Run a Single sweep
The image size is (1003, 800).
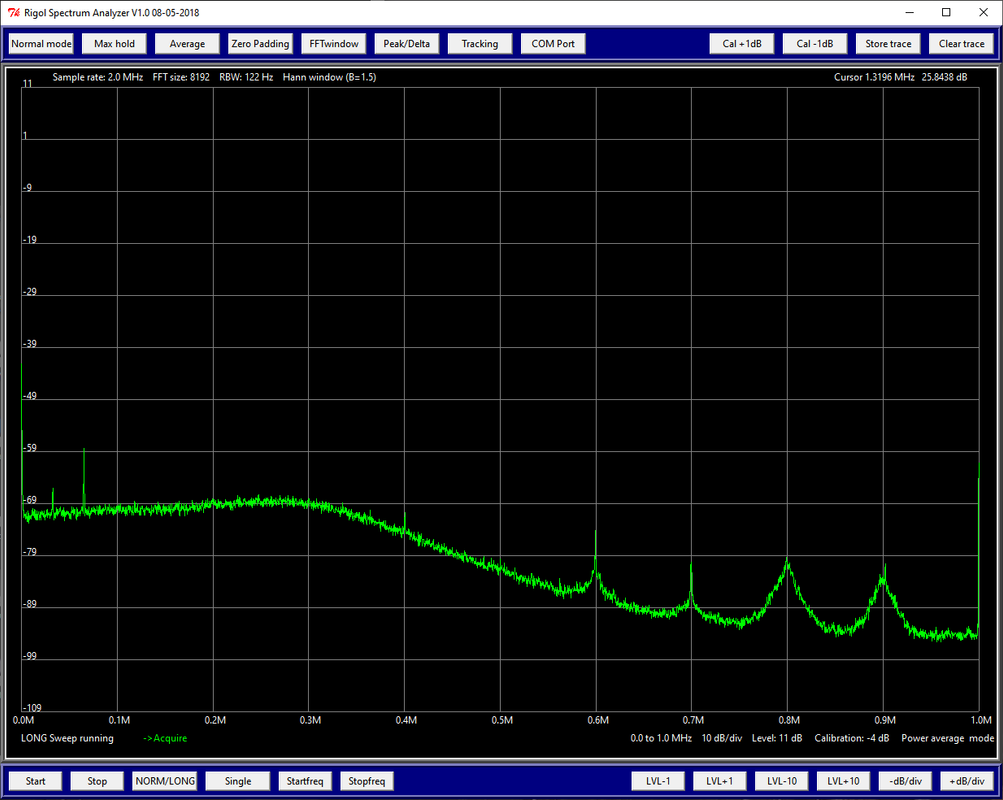(238, 781)
